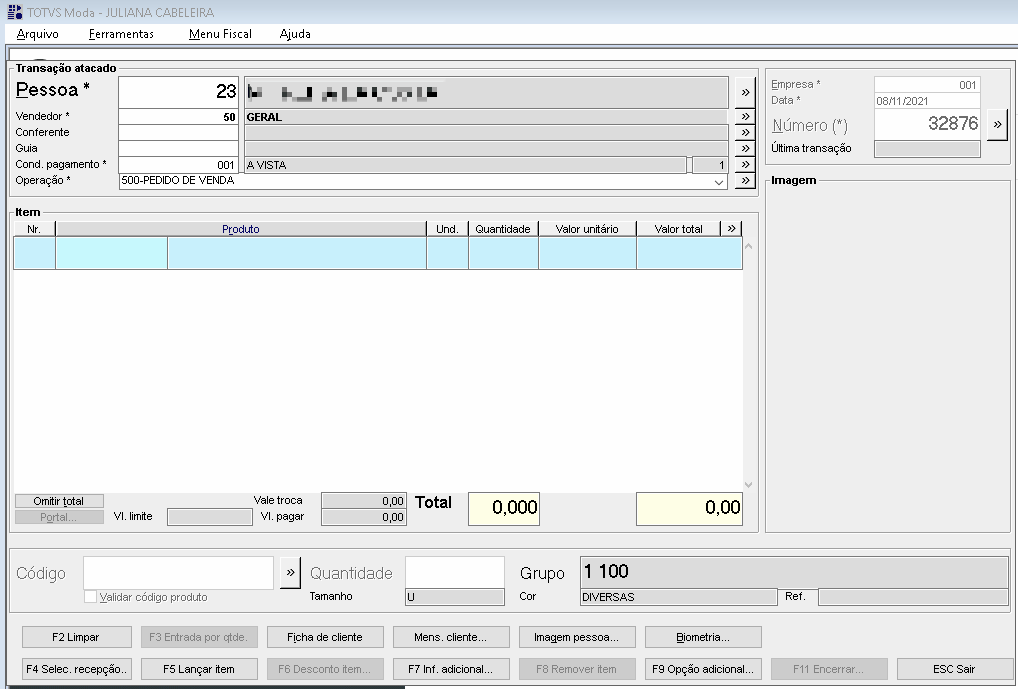Open lookup arrow on Guia row
1018x689 pixels.
click(x=745, y=149)
